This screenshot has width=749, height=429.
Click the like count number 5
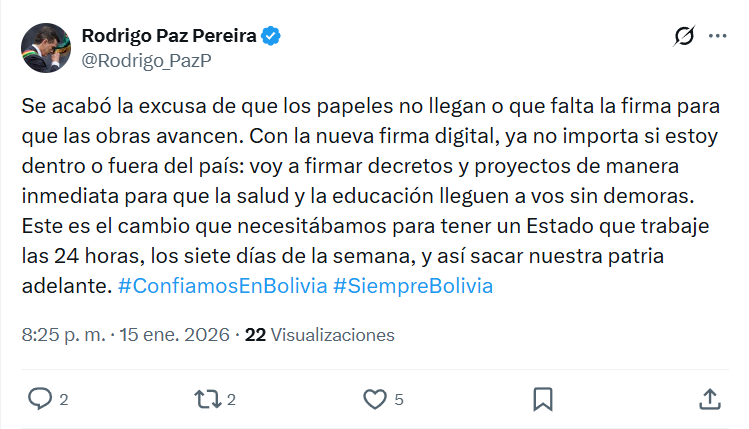(x=399, y=400)
